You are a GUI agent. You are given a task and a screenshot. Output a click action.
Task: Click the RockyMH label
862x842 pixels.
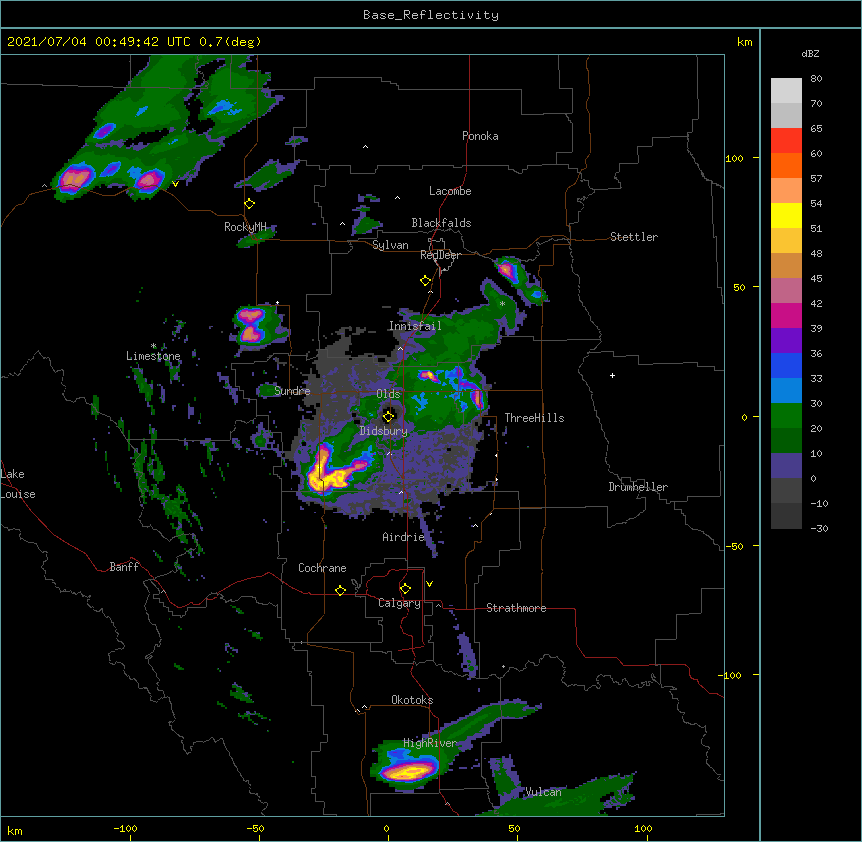coord(245,227)
